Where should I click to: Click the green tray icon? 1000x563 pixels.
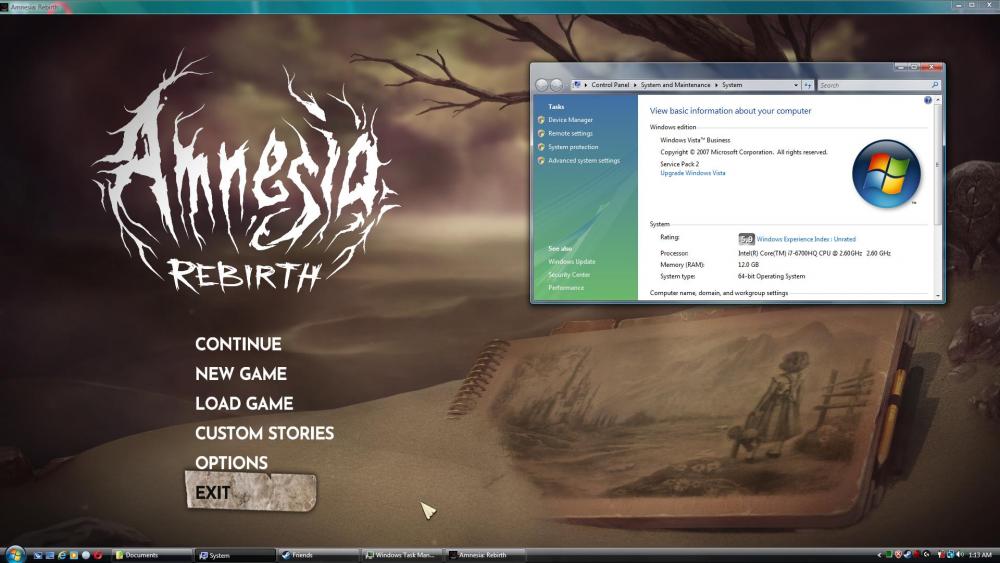click(888, 555)
